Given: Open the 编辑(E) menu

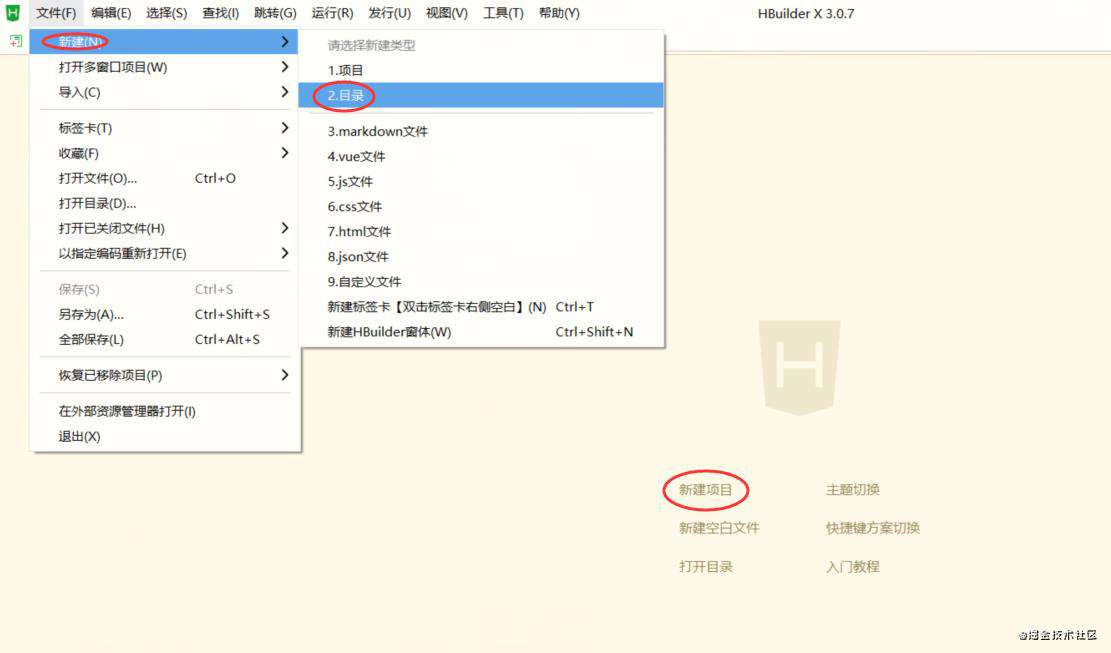Looking at the screenshot, I should click(111, 13).
